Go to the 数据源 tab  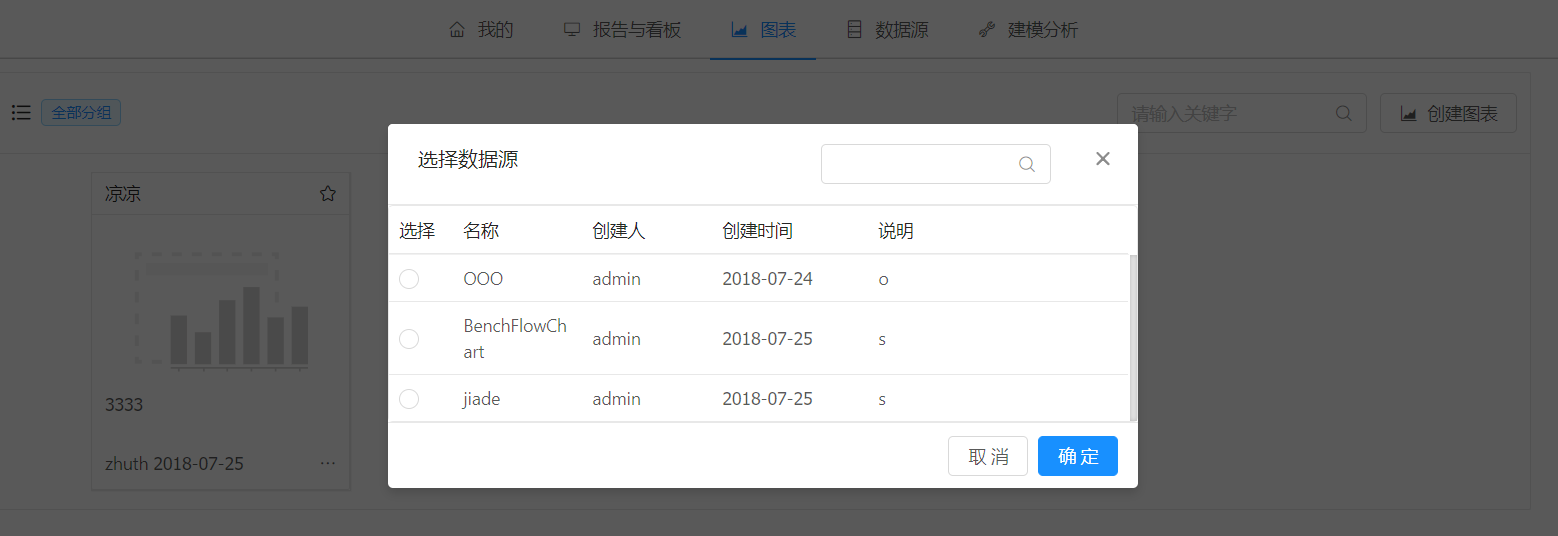pyautogui.click(x=887, y=30)
